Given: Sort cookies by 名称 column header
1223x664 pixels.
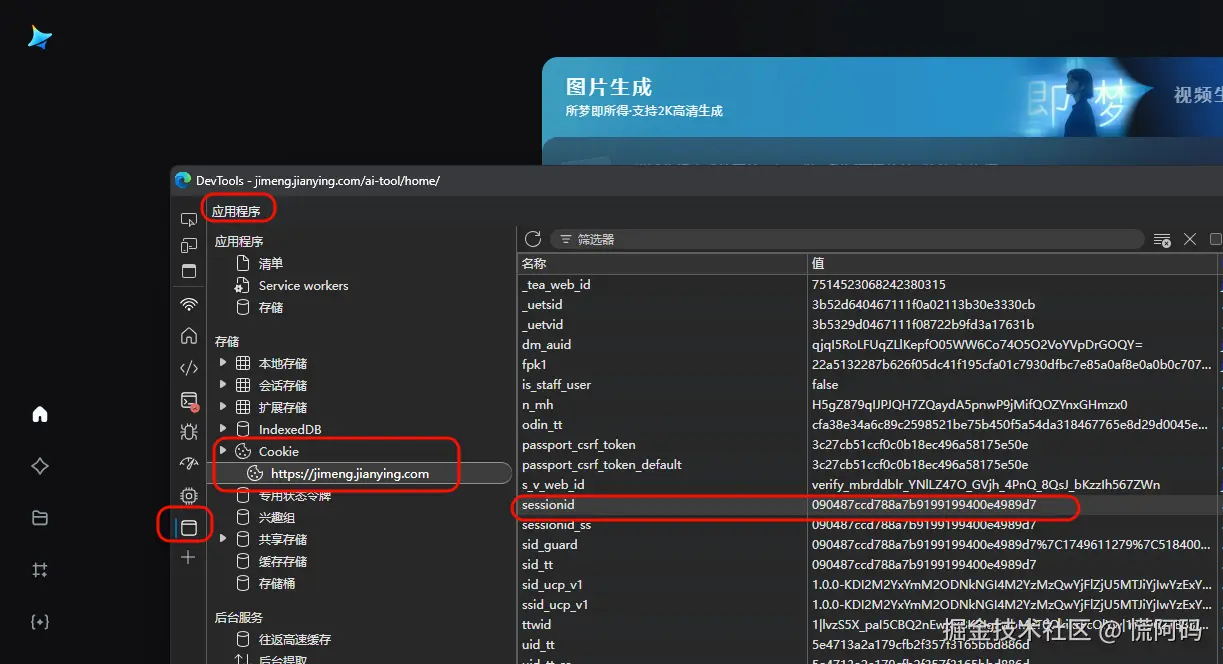Looking at the screenshot, I should 662,263.
